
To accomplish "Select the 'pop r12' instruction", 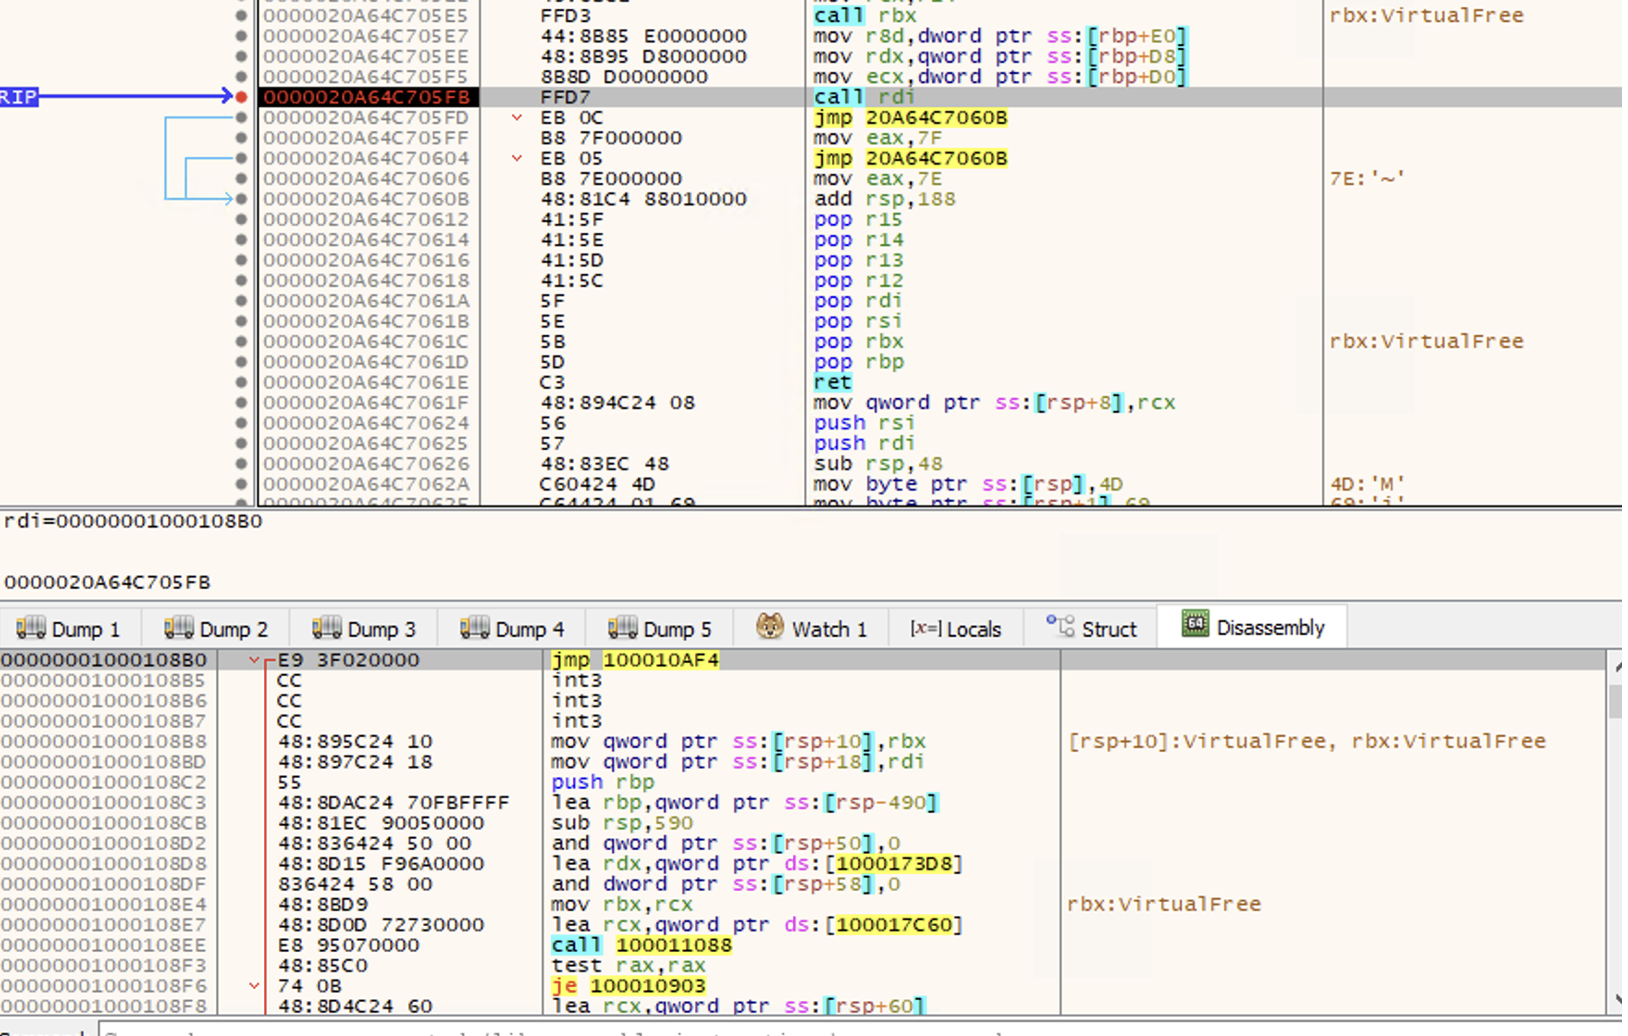I will click(858, 280).
